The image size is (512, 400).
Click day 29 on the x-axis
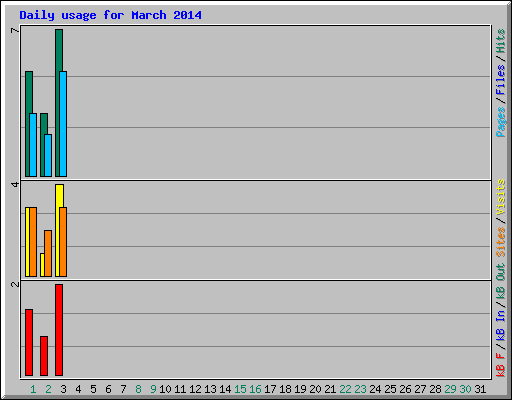coord(450,389)
